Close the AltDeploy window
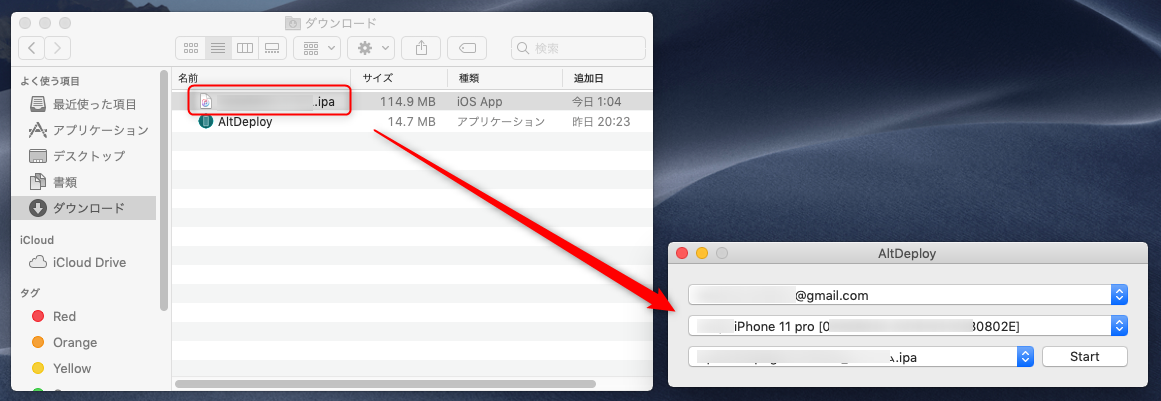Screen dimensions: 1161x401 (x=683, y=253)
